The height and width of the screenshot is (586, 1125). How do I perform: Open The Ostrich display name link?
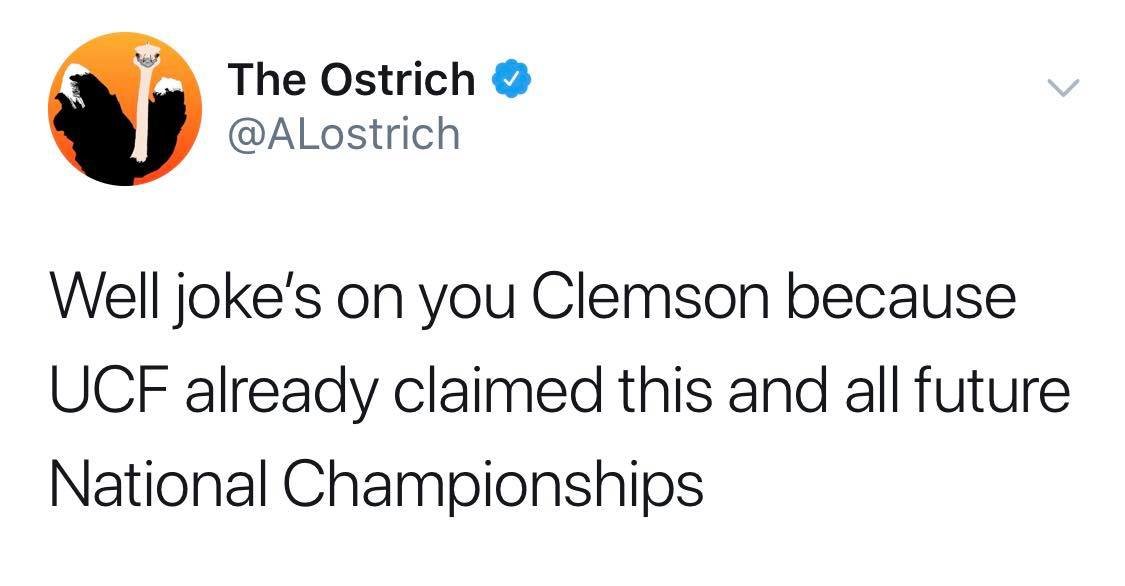point(352,80)
